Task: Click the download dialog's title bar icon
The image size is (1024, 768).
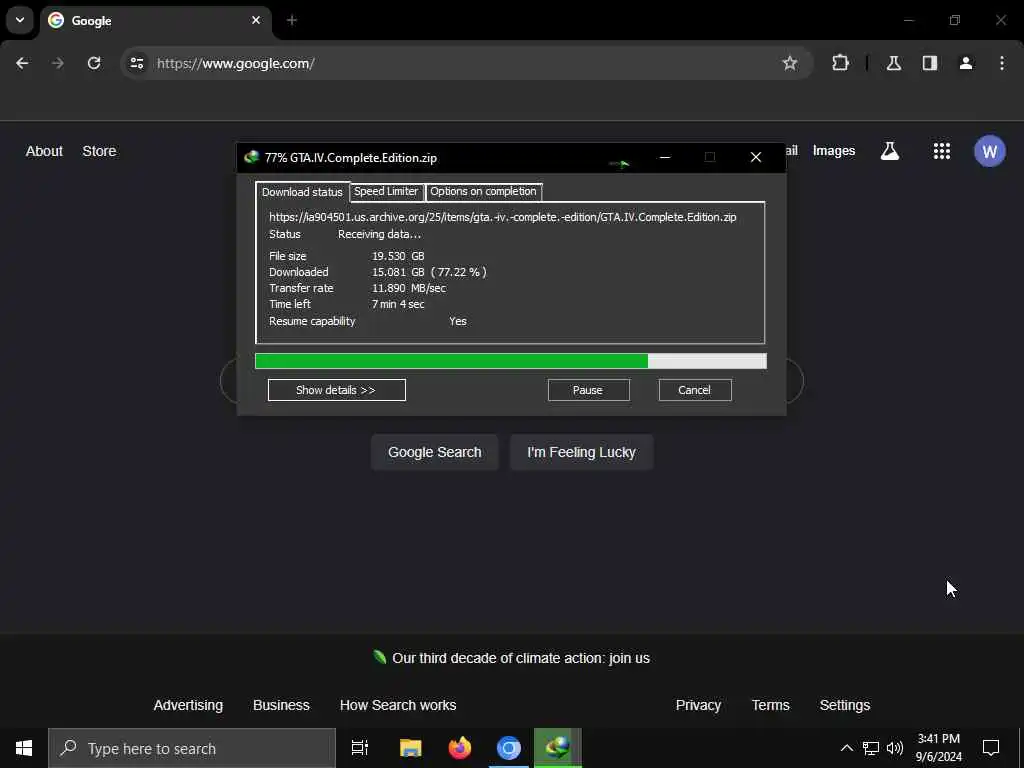Action: [251, 157]
